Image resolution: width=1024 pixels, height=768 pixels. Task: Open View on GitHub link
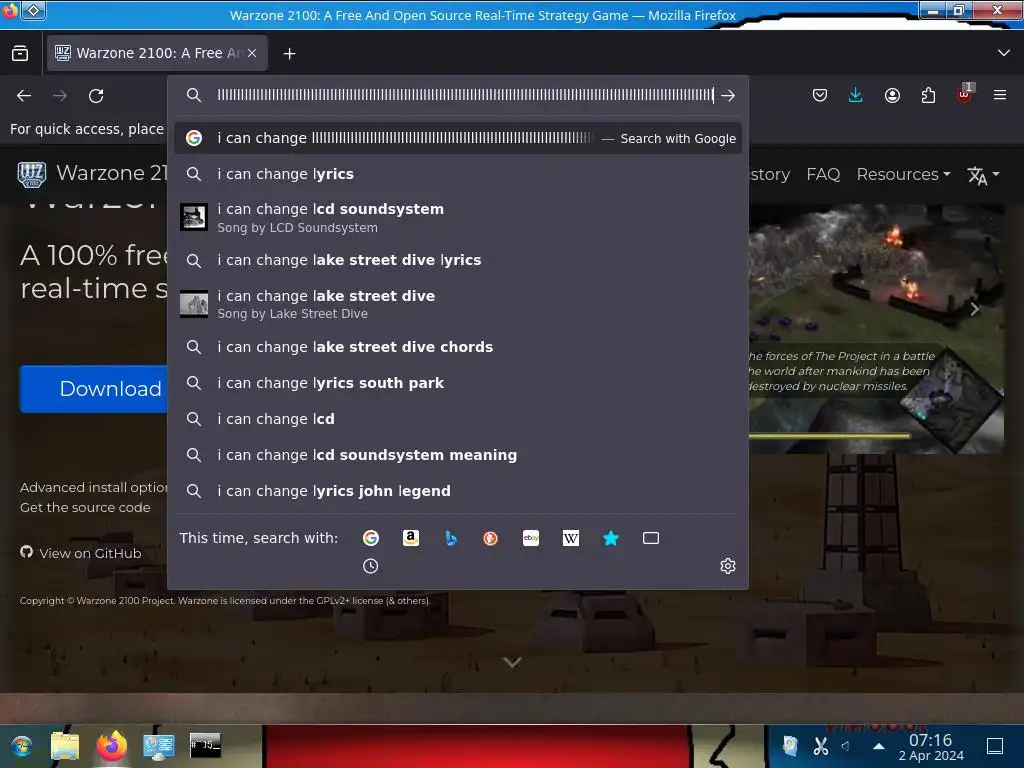[x=80, y=552]
